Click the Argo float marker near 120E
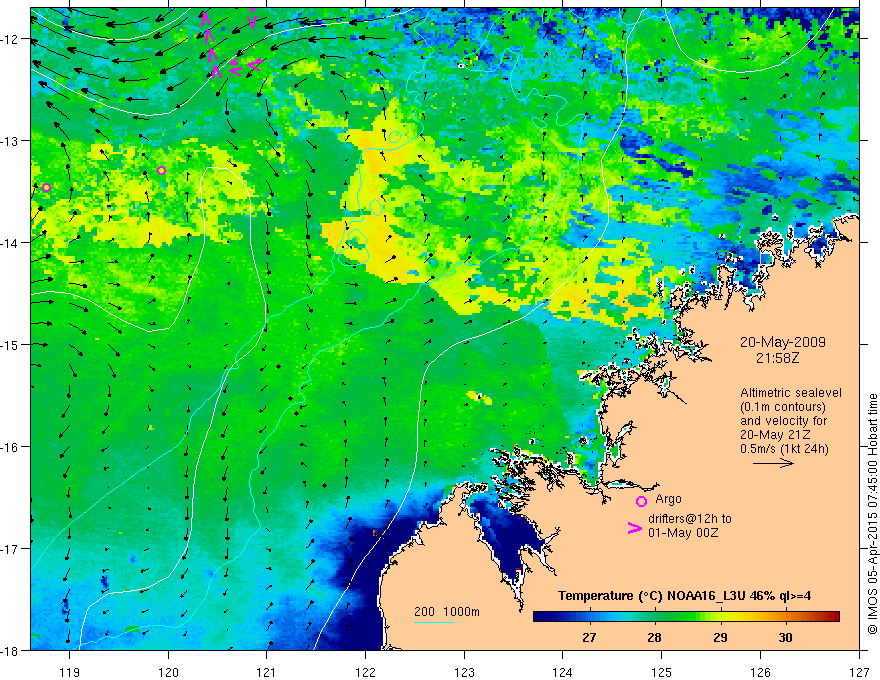This screenshot has width=880, height=680. pyautogui.click(x=162, y=171)
